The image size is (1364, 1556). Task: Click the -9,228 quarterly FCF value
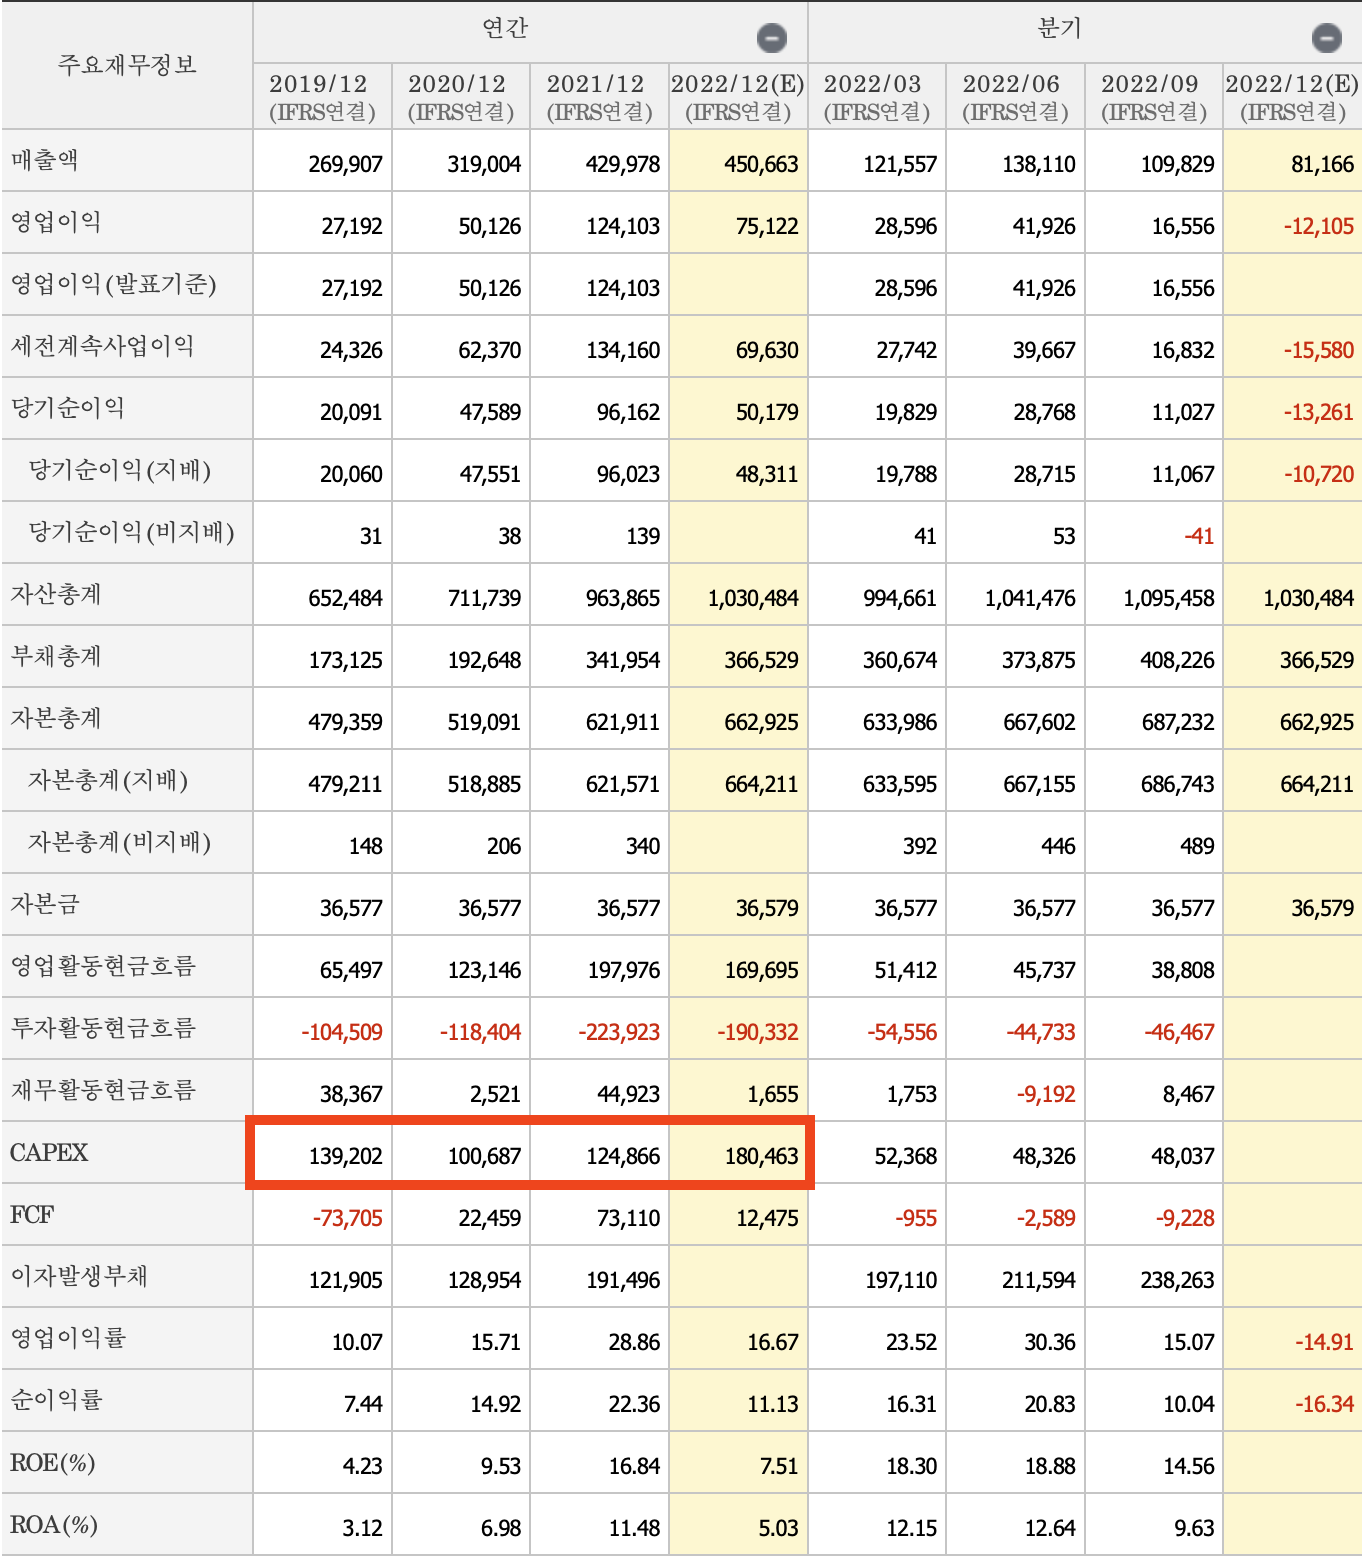coord(1185,1218)
